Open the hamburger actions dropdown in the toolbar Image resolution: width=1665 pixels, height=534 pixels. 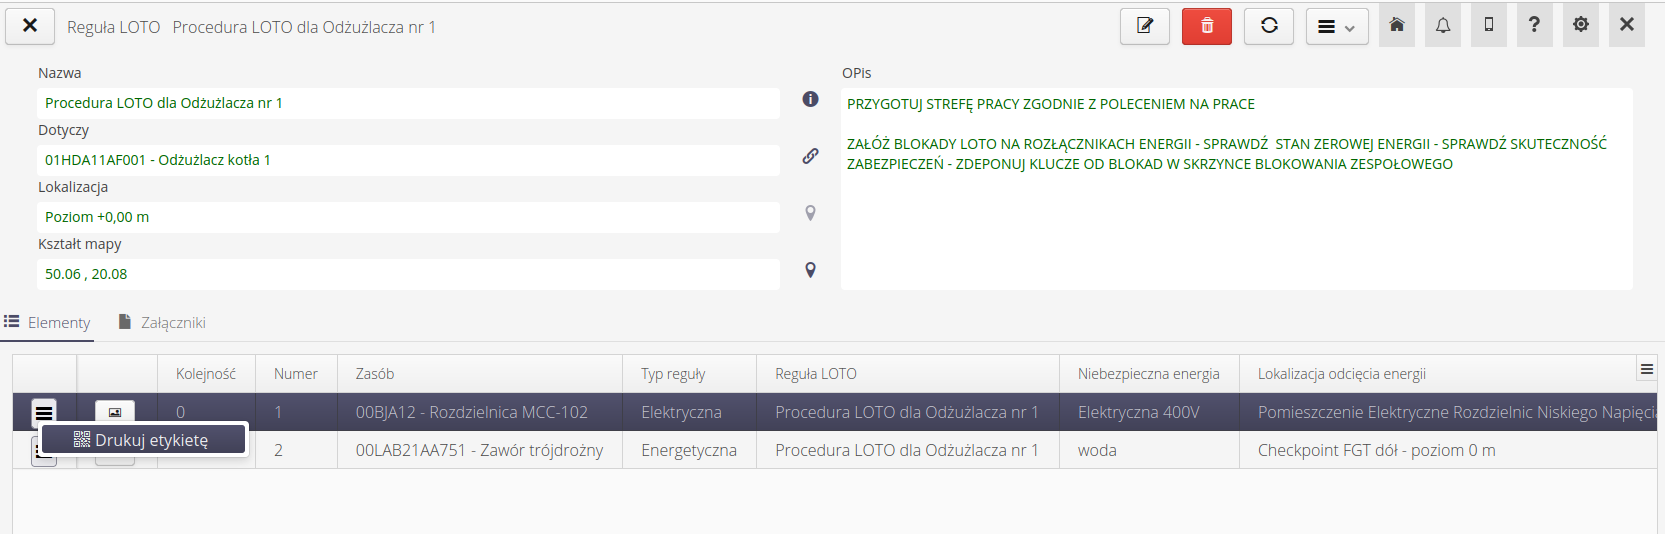coord(1336,27)
